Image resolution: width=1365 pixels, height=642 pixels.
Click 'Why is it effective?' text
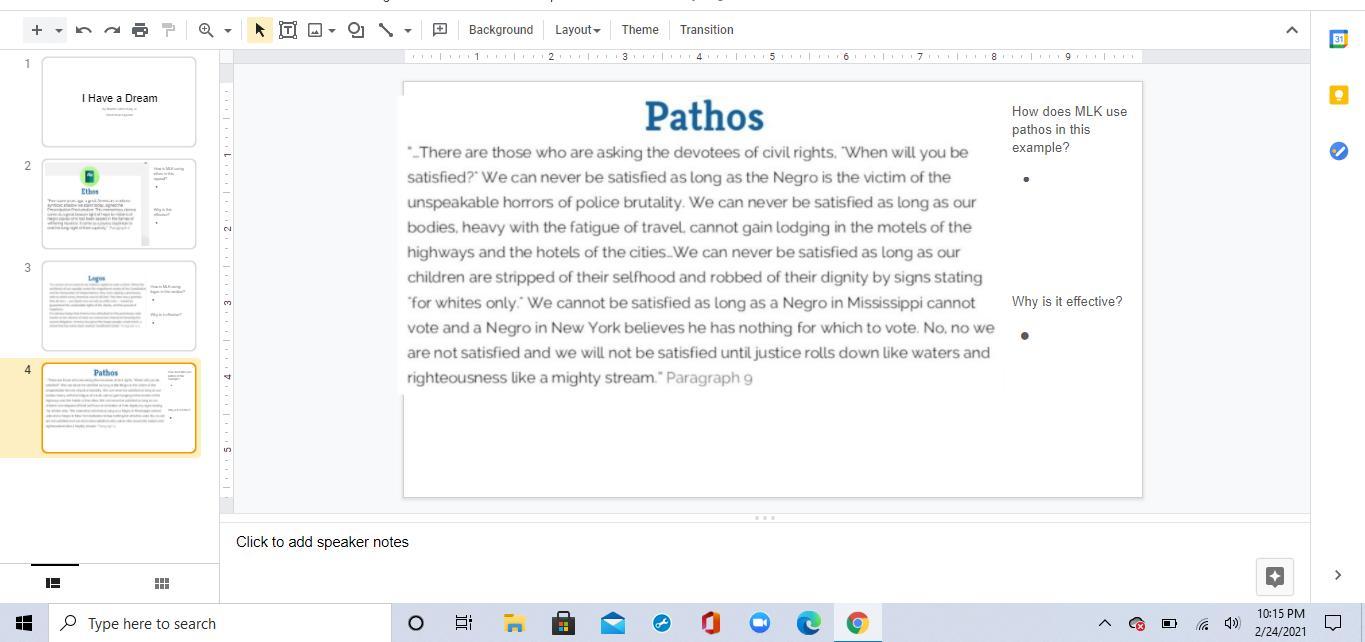pos(1067,301)
